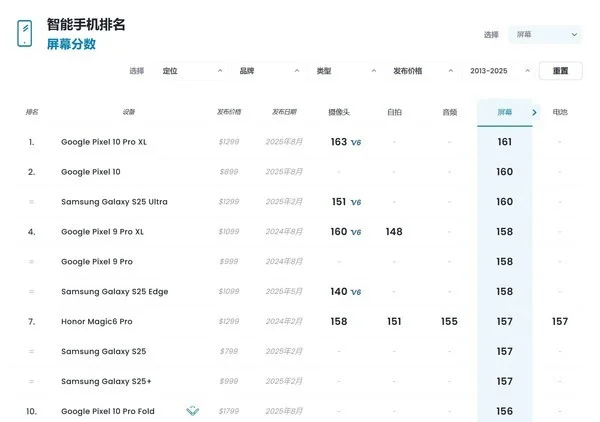600x422 pixels.
Task: Open the 2013-2025 year range dropdown
Action: (x=498, y=71)
